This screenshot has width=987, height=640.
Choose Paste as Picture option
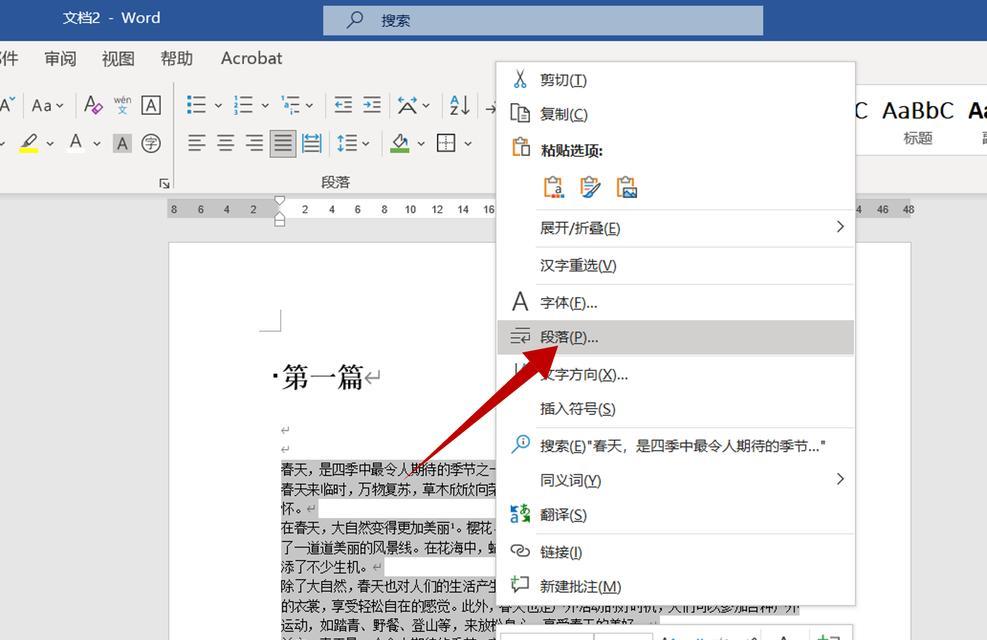coord(626,187)
